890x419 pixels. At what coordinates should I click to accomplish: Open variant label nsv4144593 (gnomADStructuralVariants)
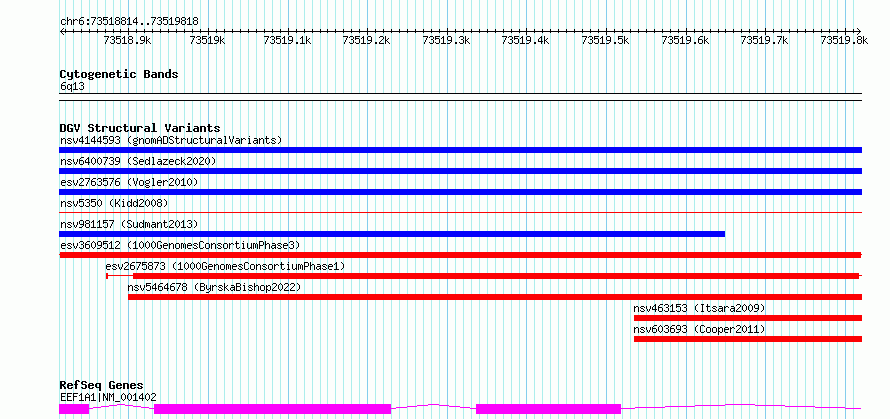[171, 140]
